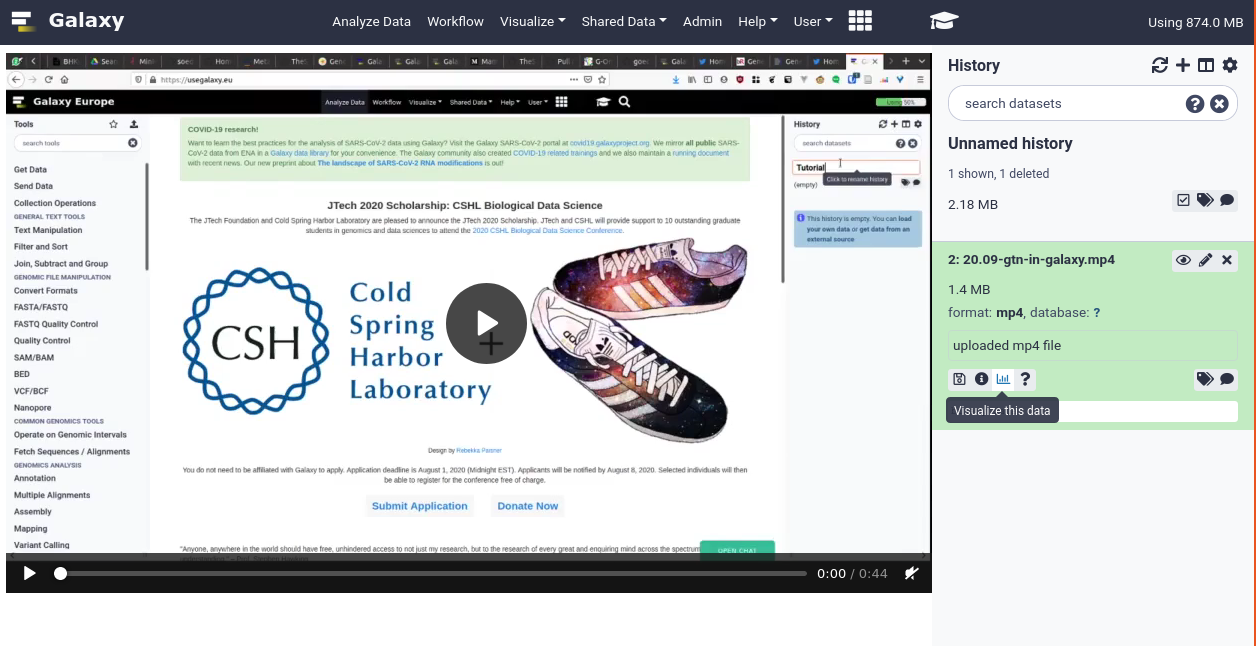Open the history options gear menu

pos(1229,65)
